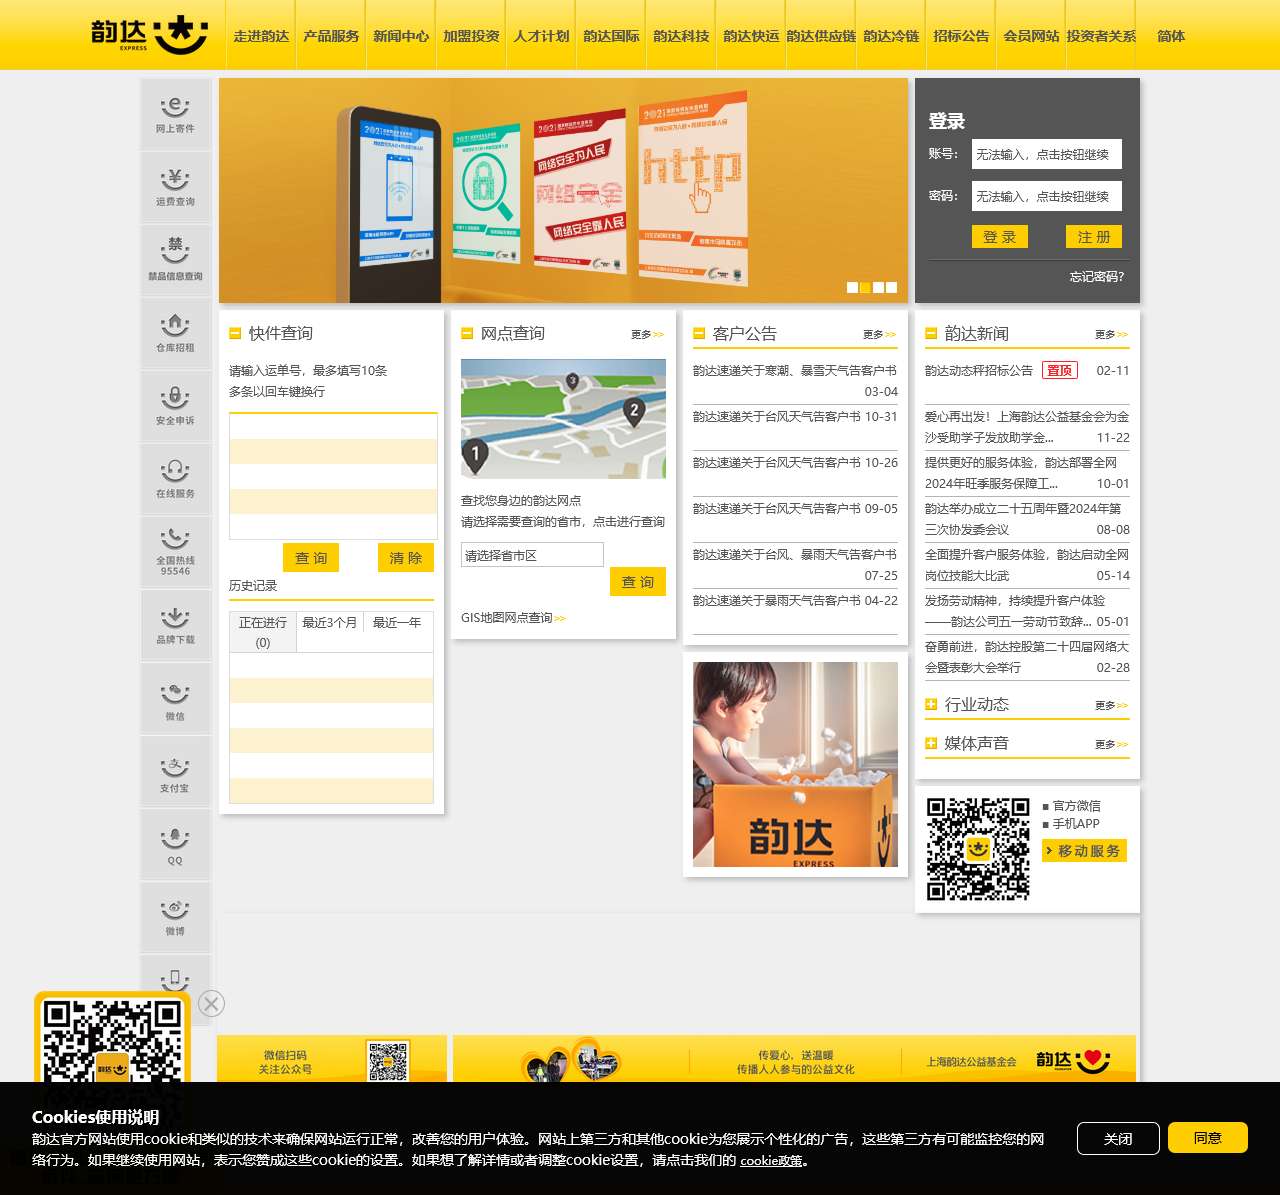This screenshot has height=1195, width=1280.
Task: Select the second banner carousel dot
Action: [865, 287]
